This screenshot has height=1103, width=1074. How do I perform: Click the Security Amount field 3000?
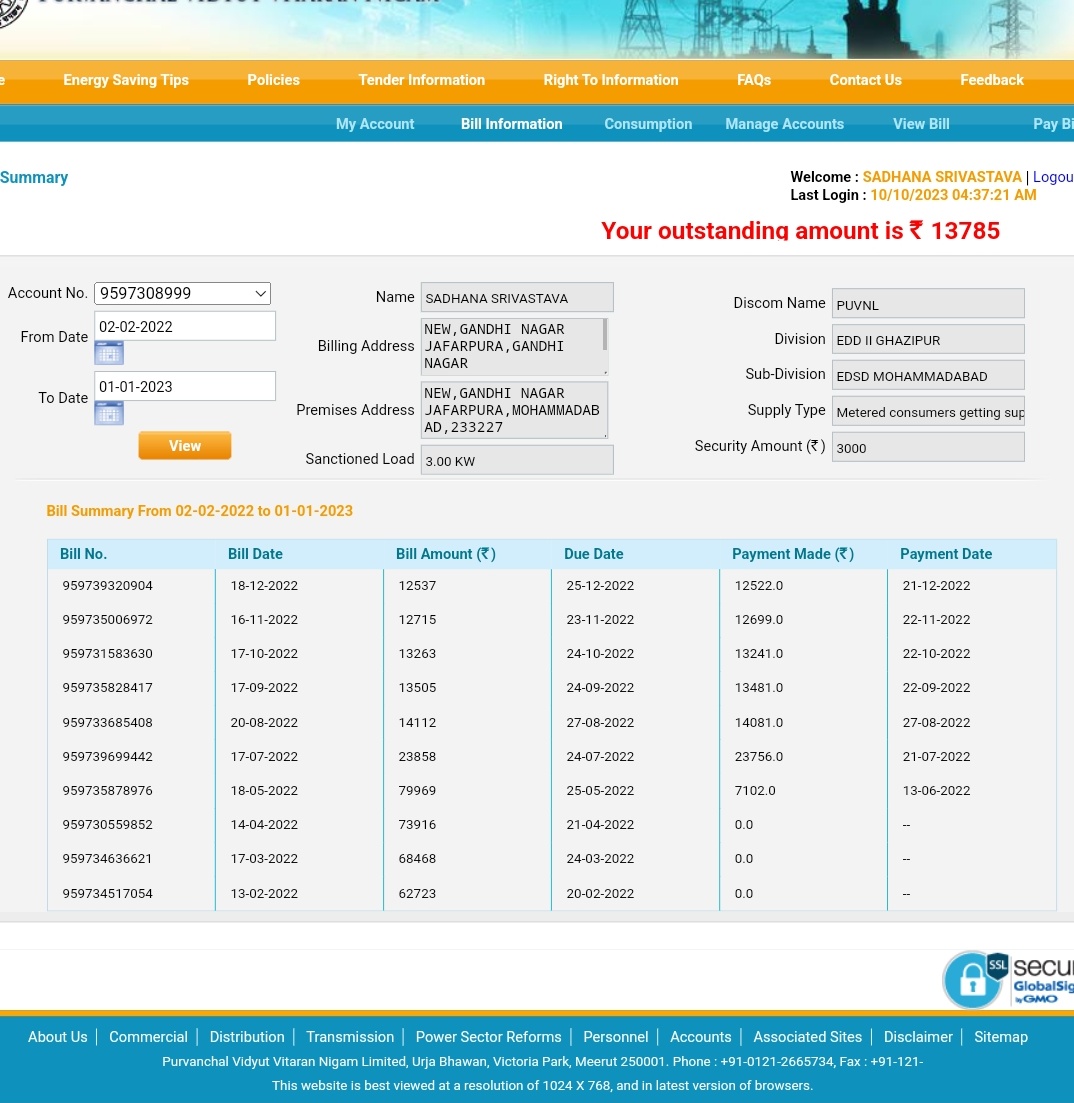[928, 447]
